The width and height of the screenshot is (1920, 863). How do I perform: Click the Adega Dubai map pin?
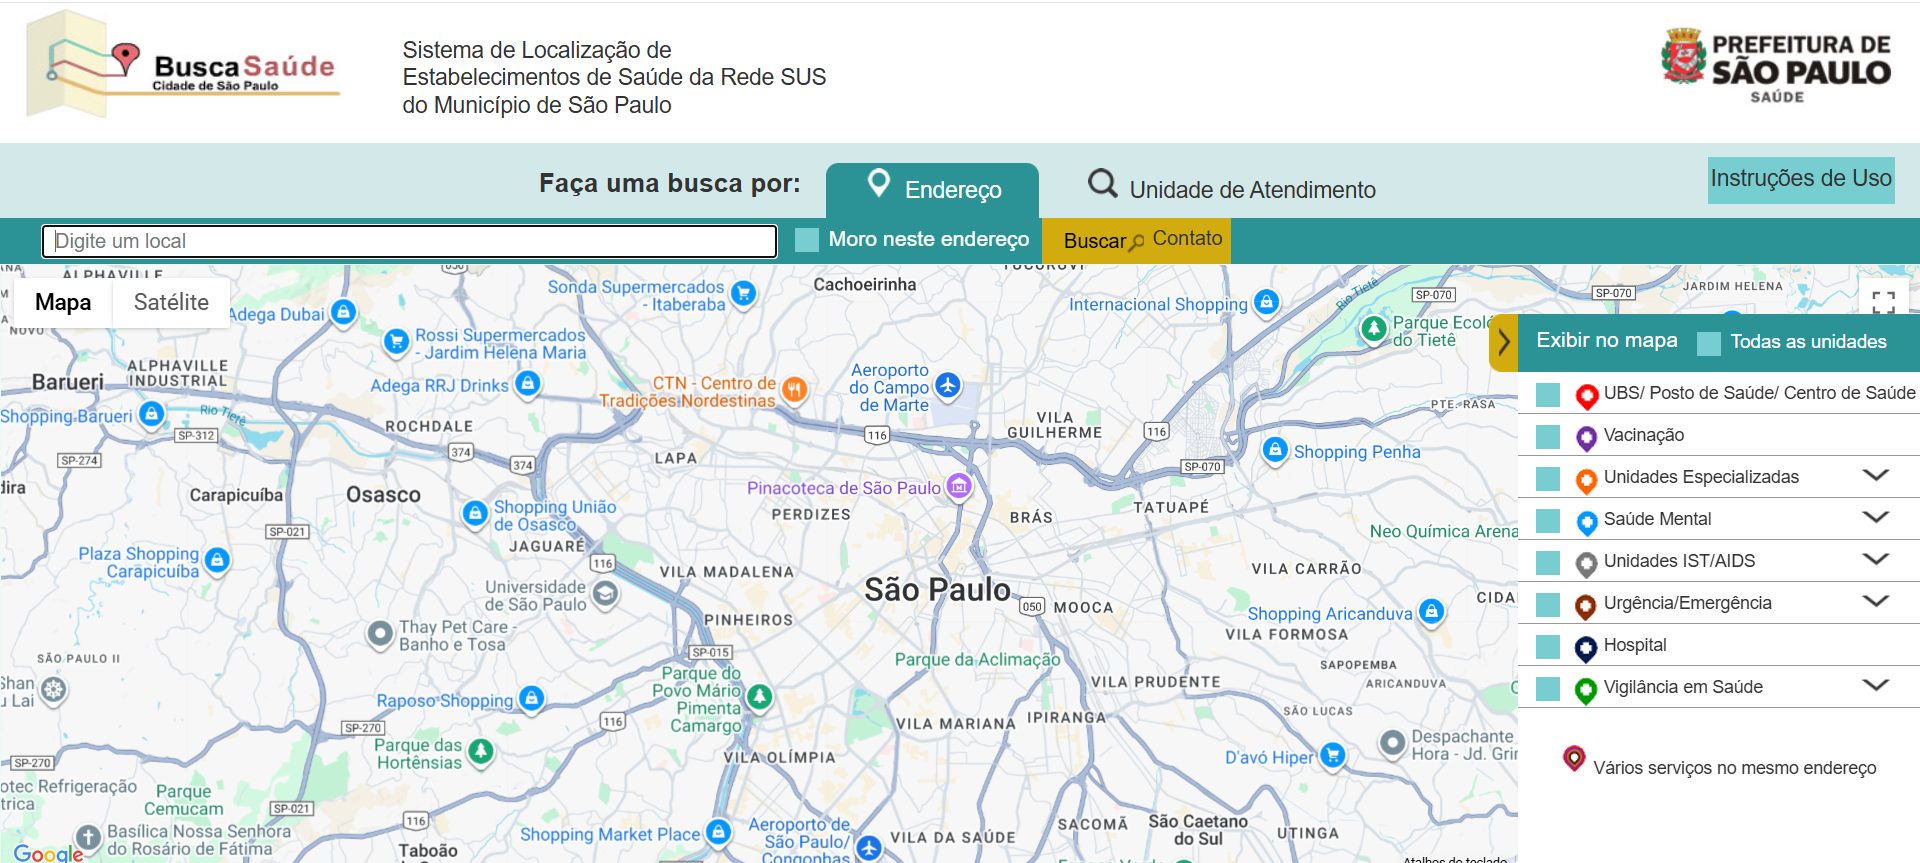click(343, 313)
